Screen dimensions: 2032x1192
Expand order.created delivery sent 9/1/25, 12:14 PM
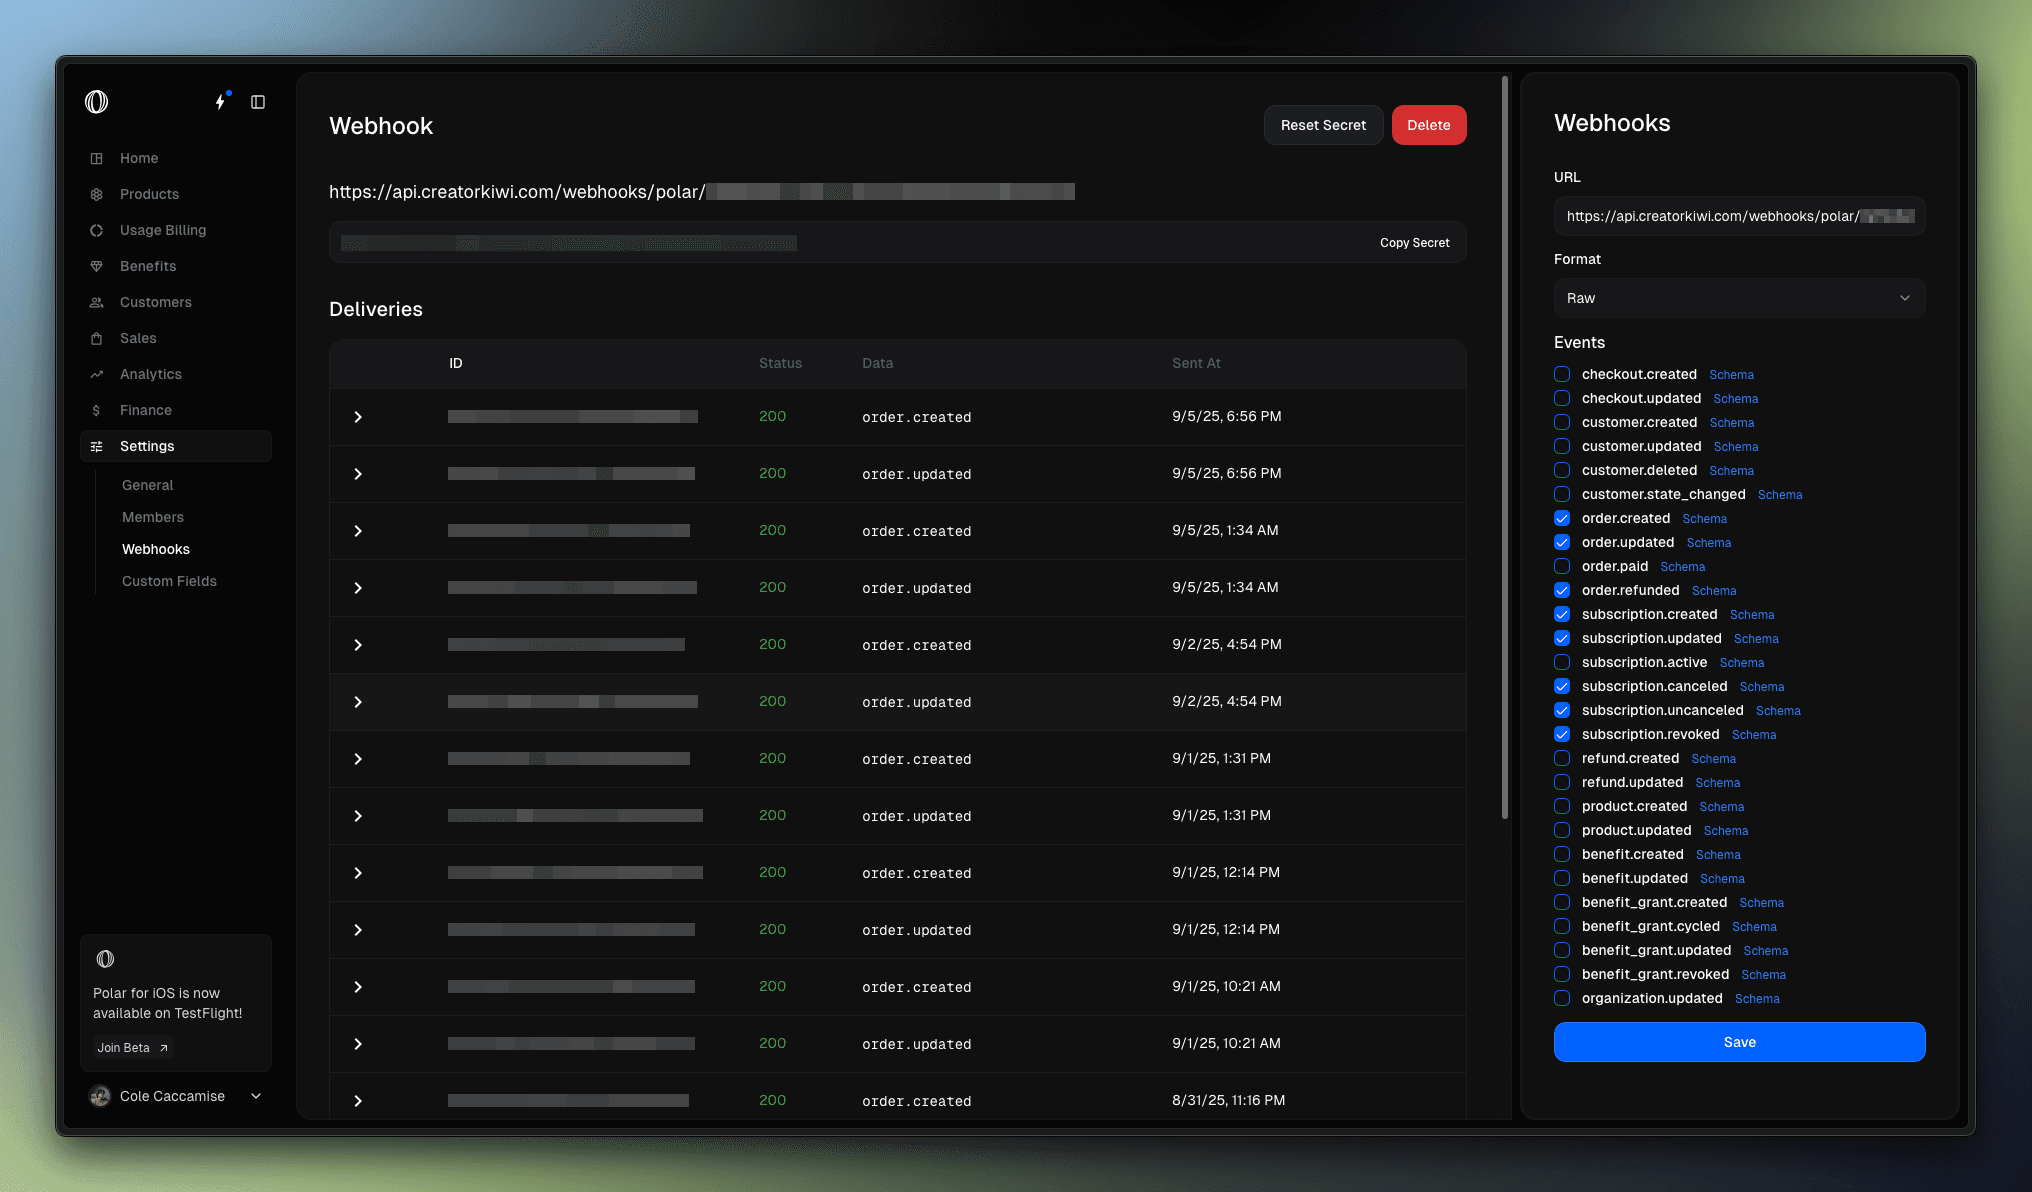pyautogui.click(x=358, y=873)
